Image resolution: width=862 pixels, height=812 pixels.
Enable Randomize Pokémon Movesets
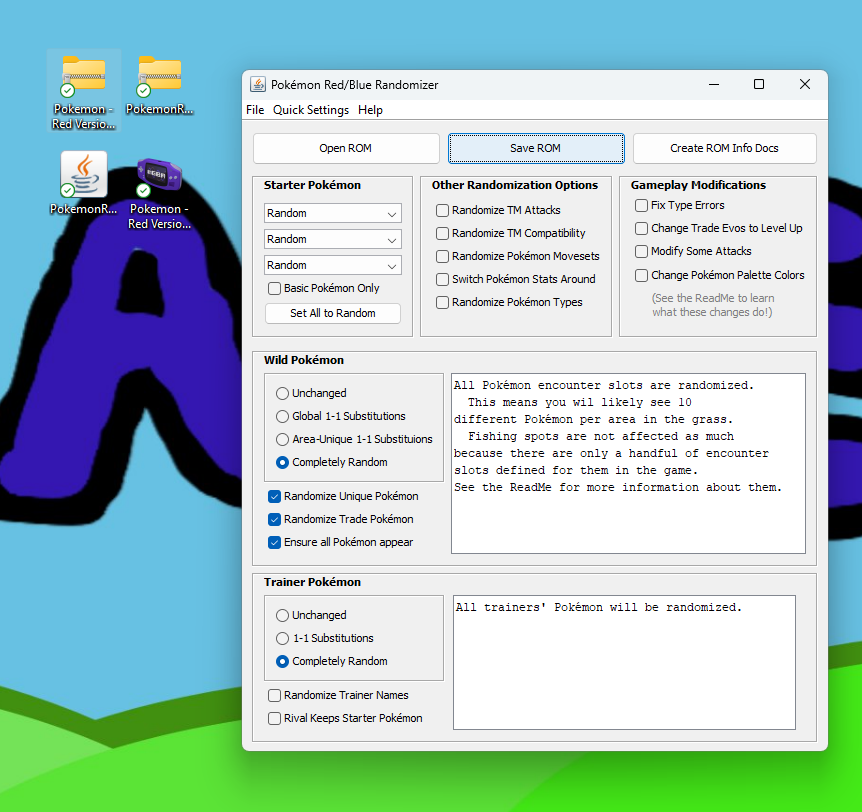point(442,256)
